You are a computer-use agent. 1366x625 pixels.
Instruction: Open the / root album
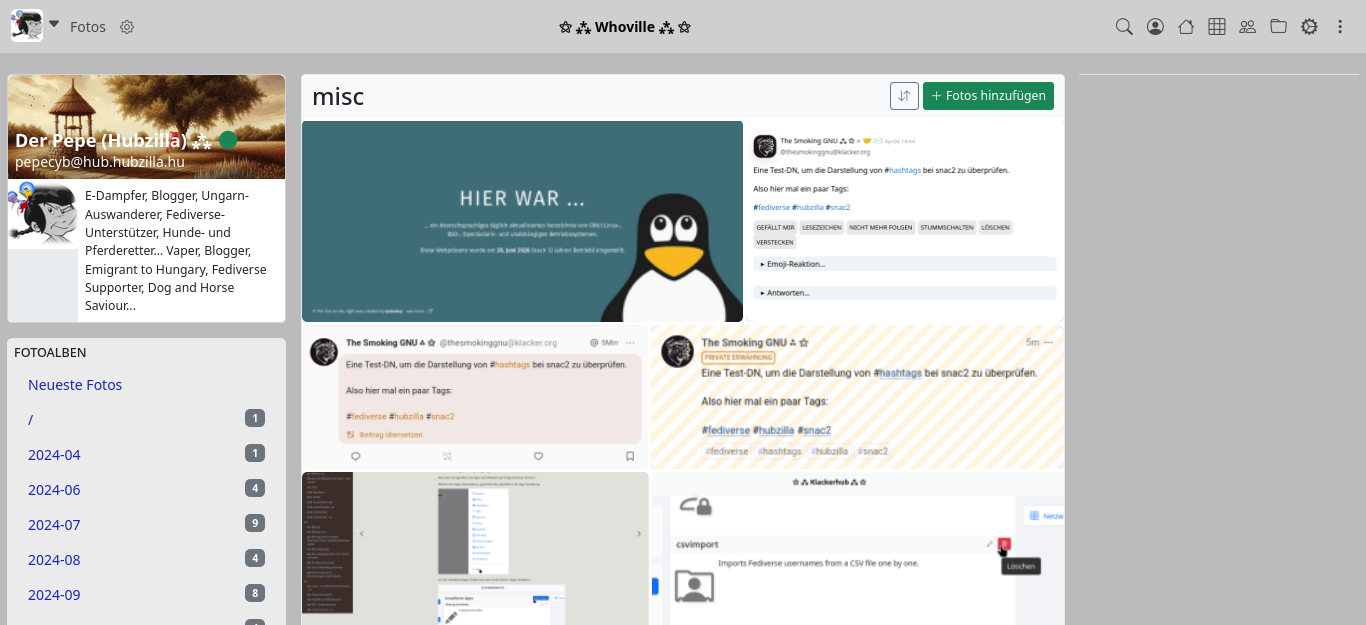(30, 420)
